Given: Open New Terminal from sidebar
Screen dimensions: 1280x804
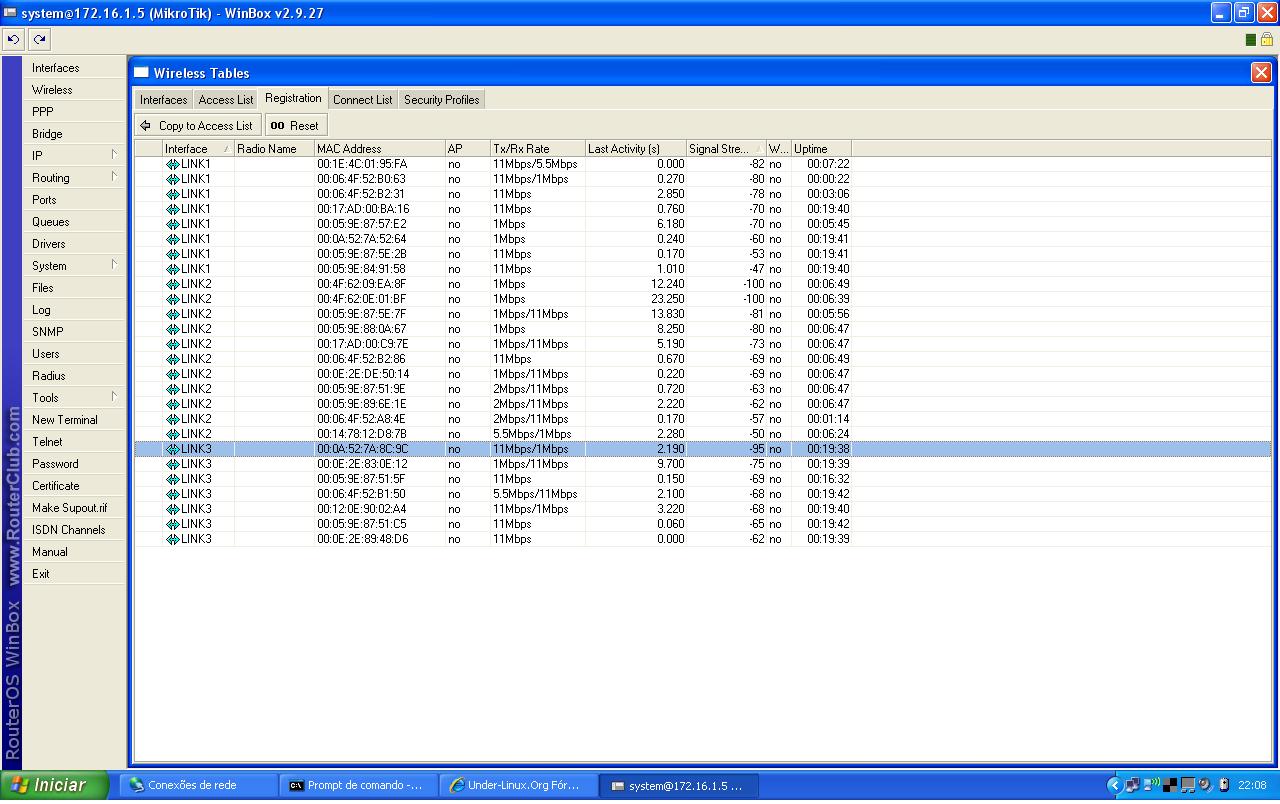Looking at the screenshot, I should tap(75, 420).
